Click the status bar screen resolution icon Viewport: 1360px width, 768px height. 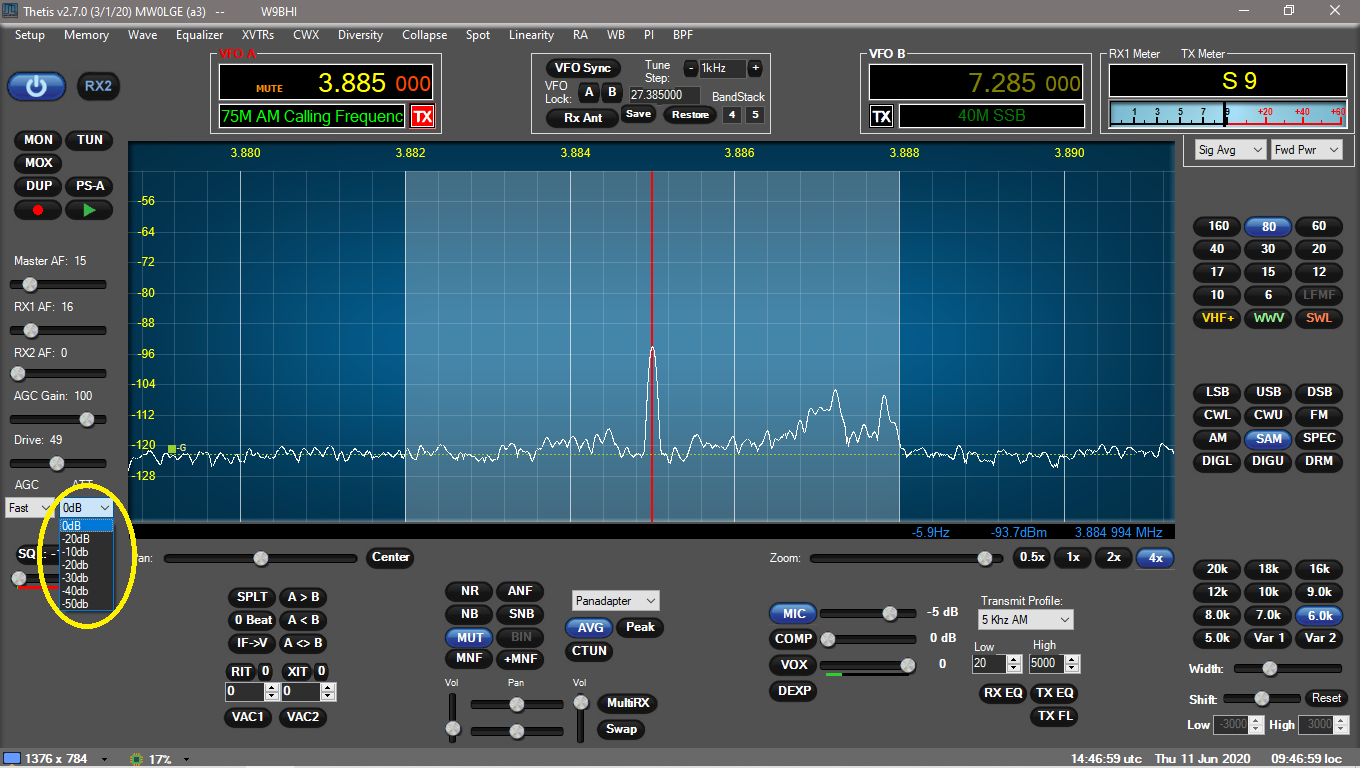coord(11,759)
